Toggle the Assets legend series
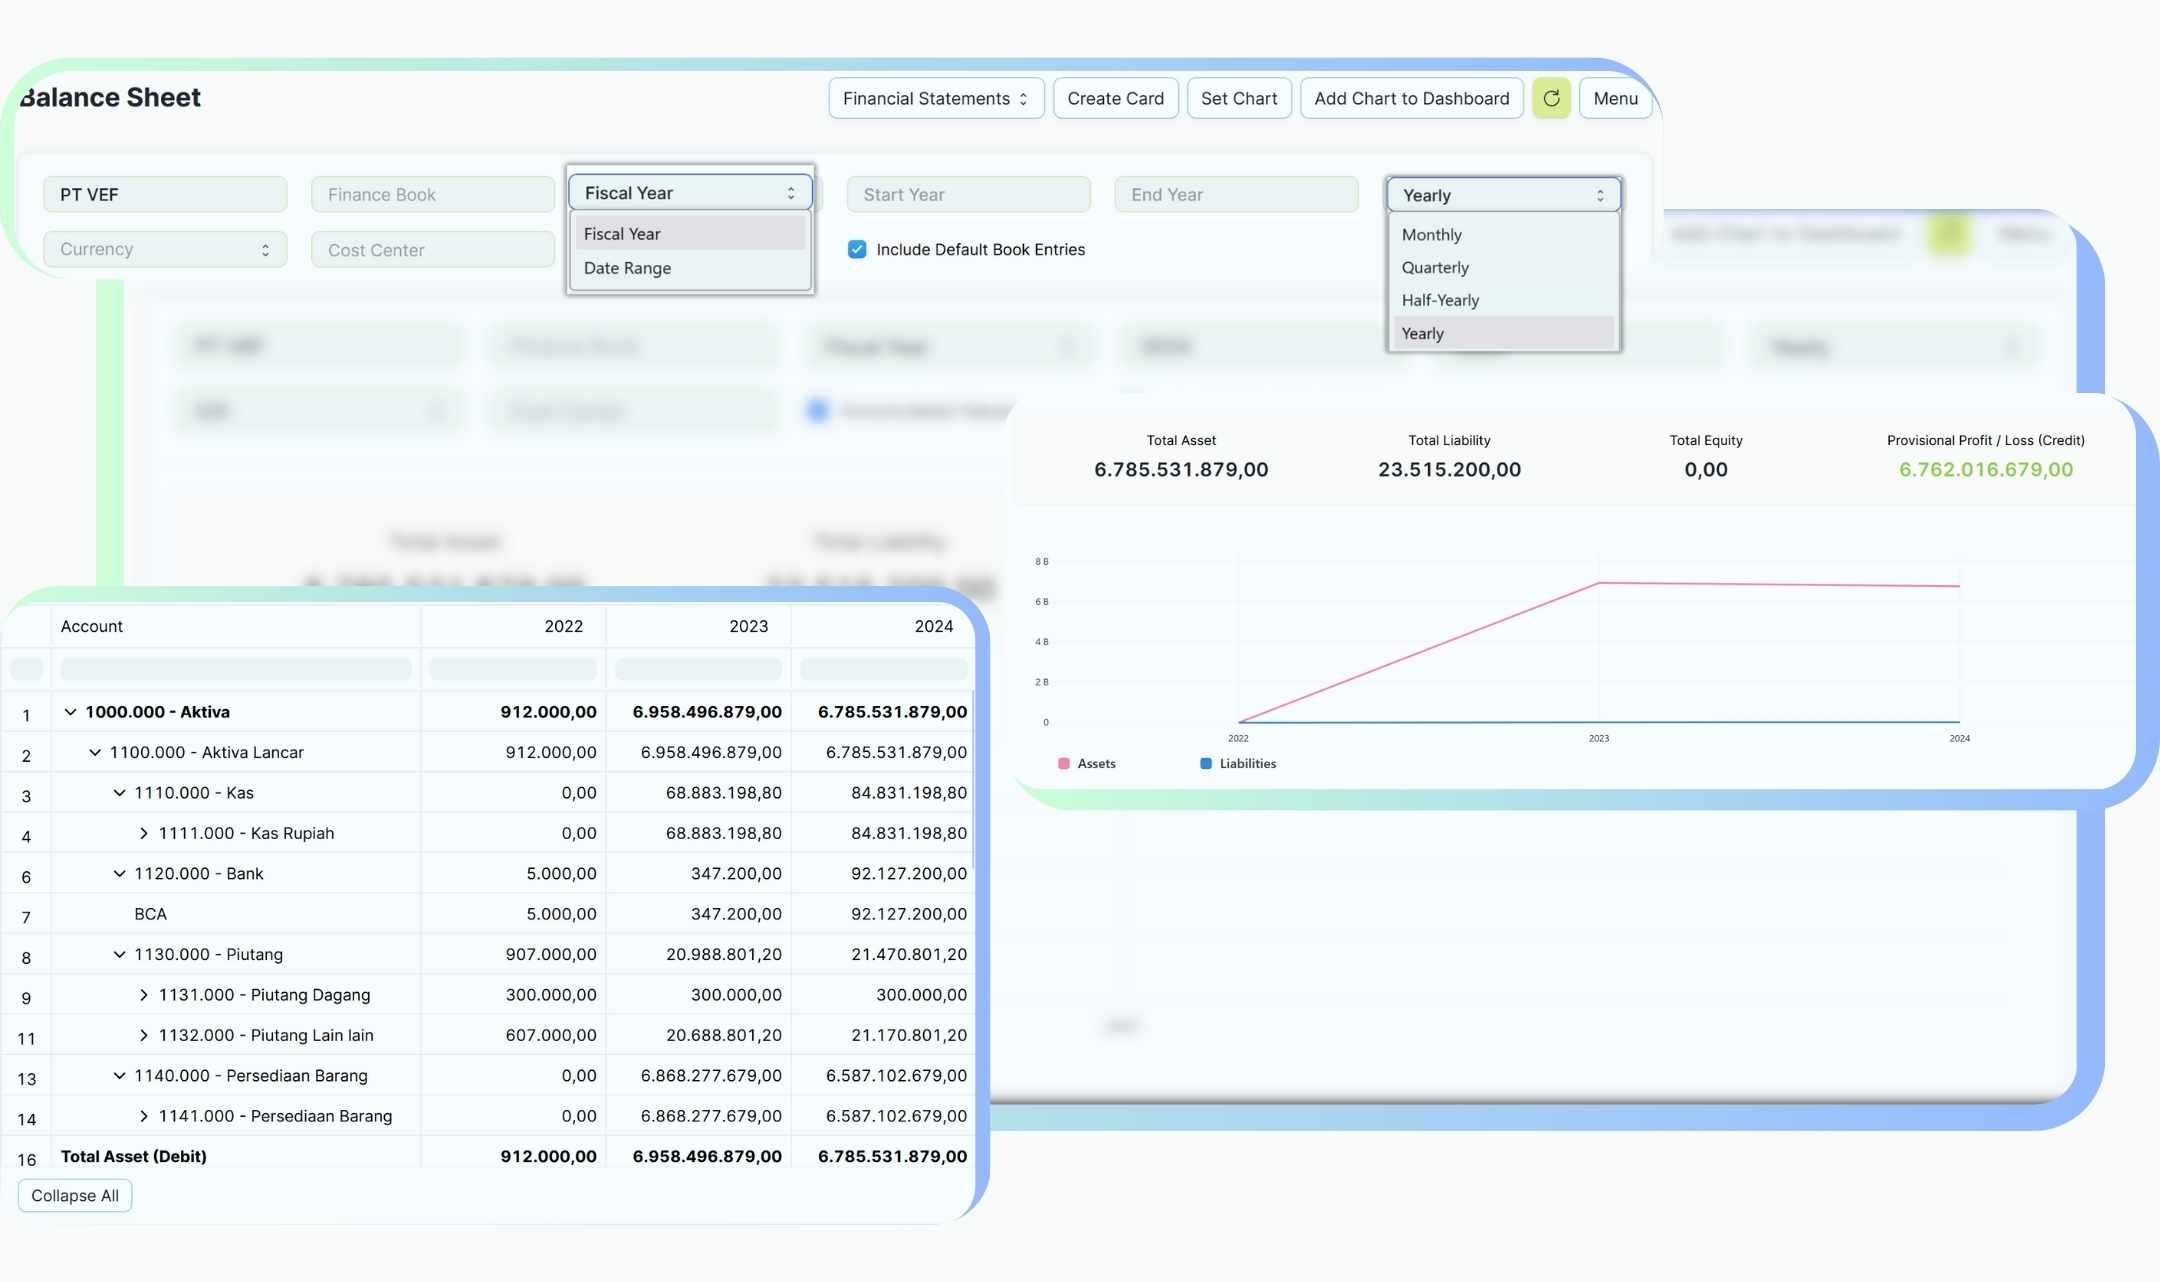The image size is (2160, 1282). pos(1096,764)
